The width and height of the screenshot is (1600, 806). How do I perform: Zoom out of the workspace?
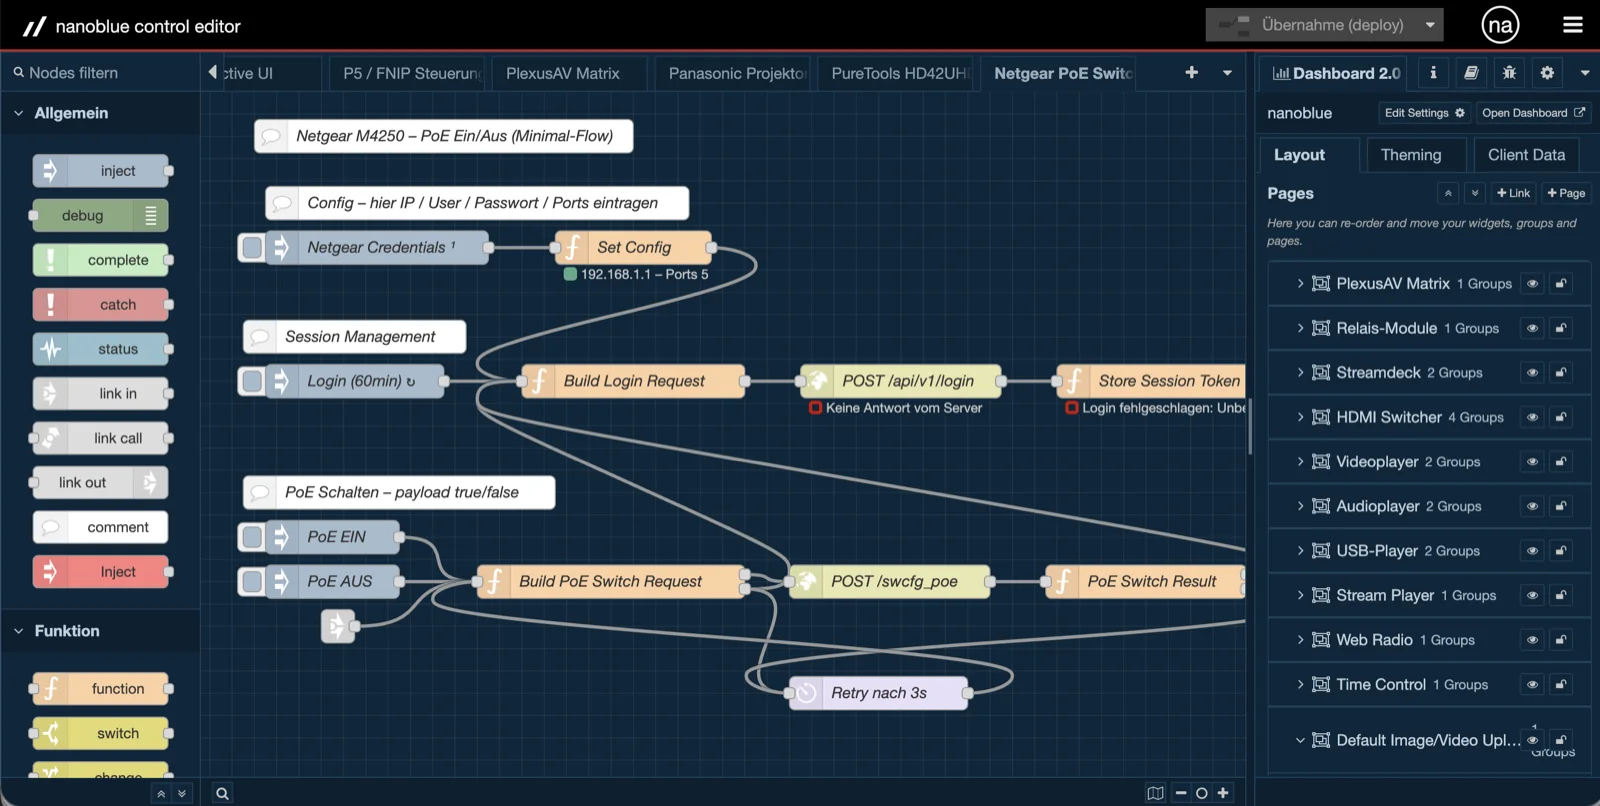coord(1181,793)
